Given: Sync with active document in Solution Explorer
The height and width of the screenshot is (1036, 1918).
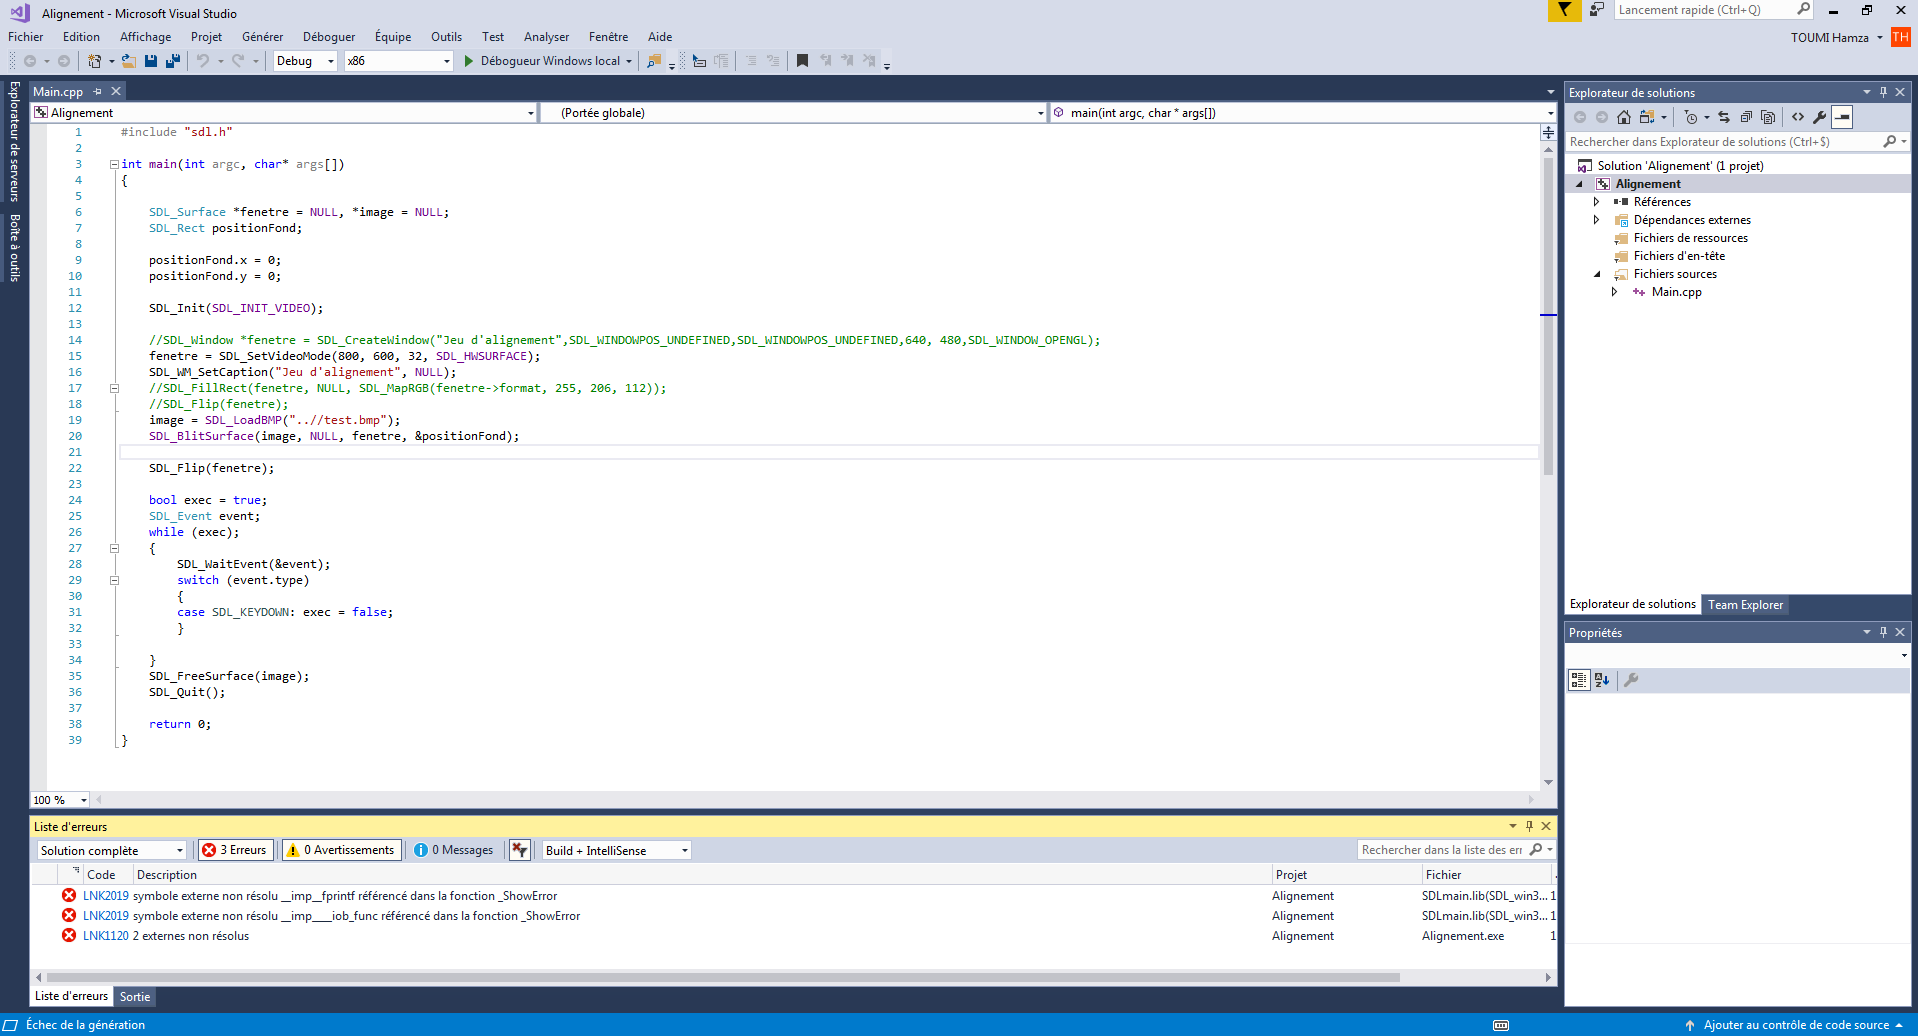Looking at the screenshot, I should 1724,117.
